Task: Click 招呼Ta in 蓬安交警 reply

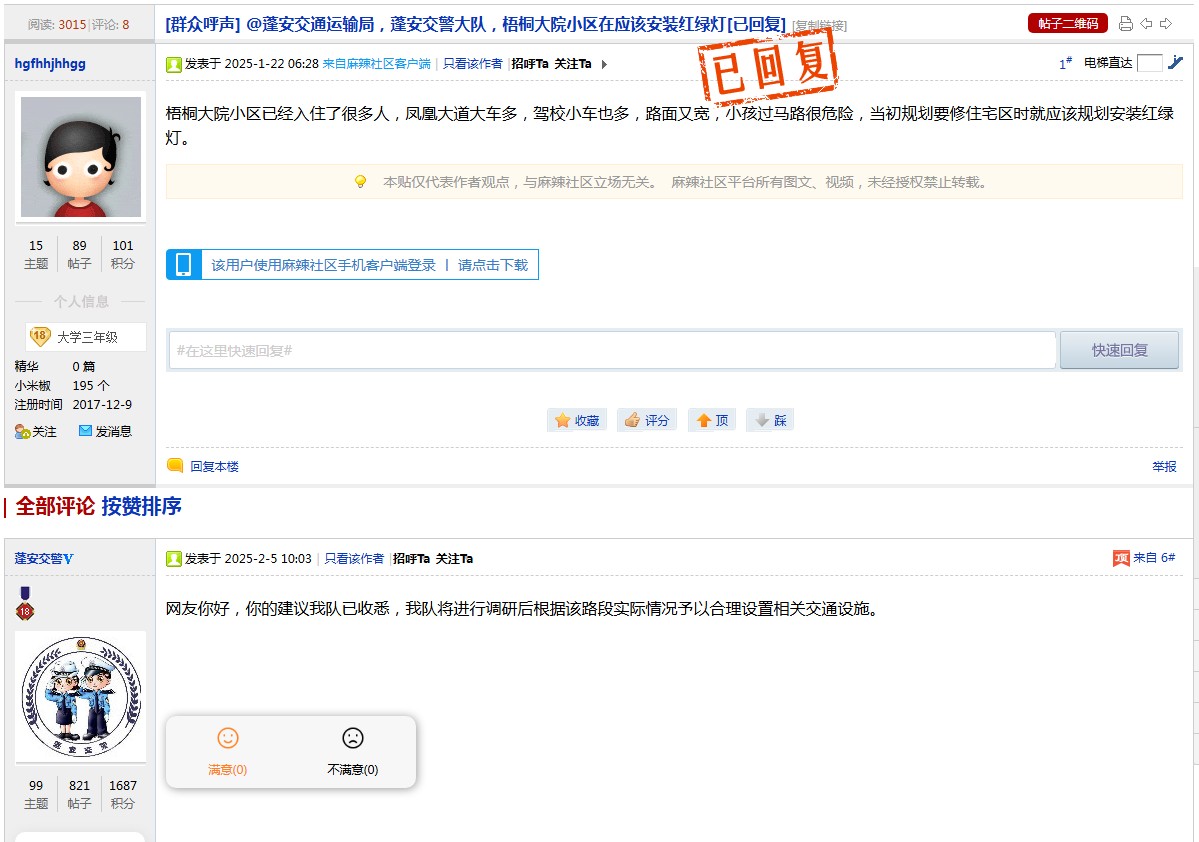Action: click(411, 558)
